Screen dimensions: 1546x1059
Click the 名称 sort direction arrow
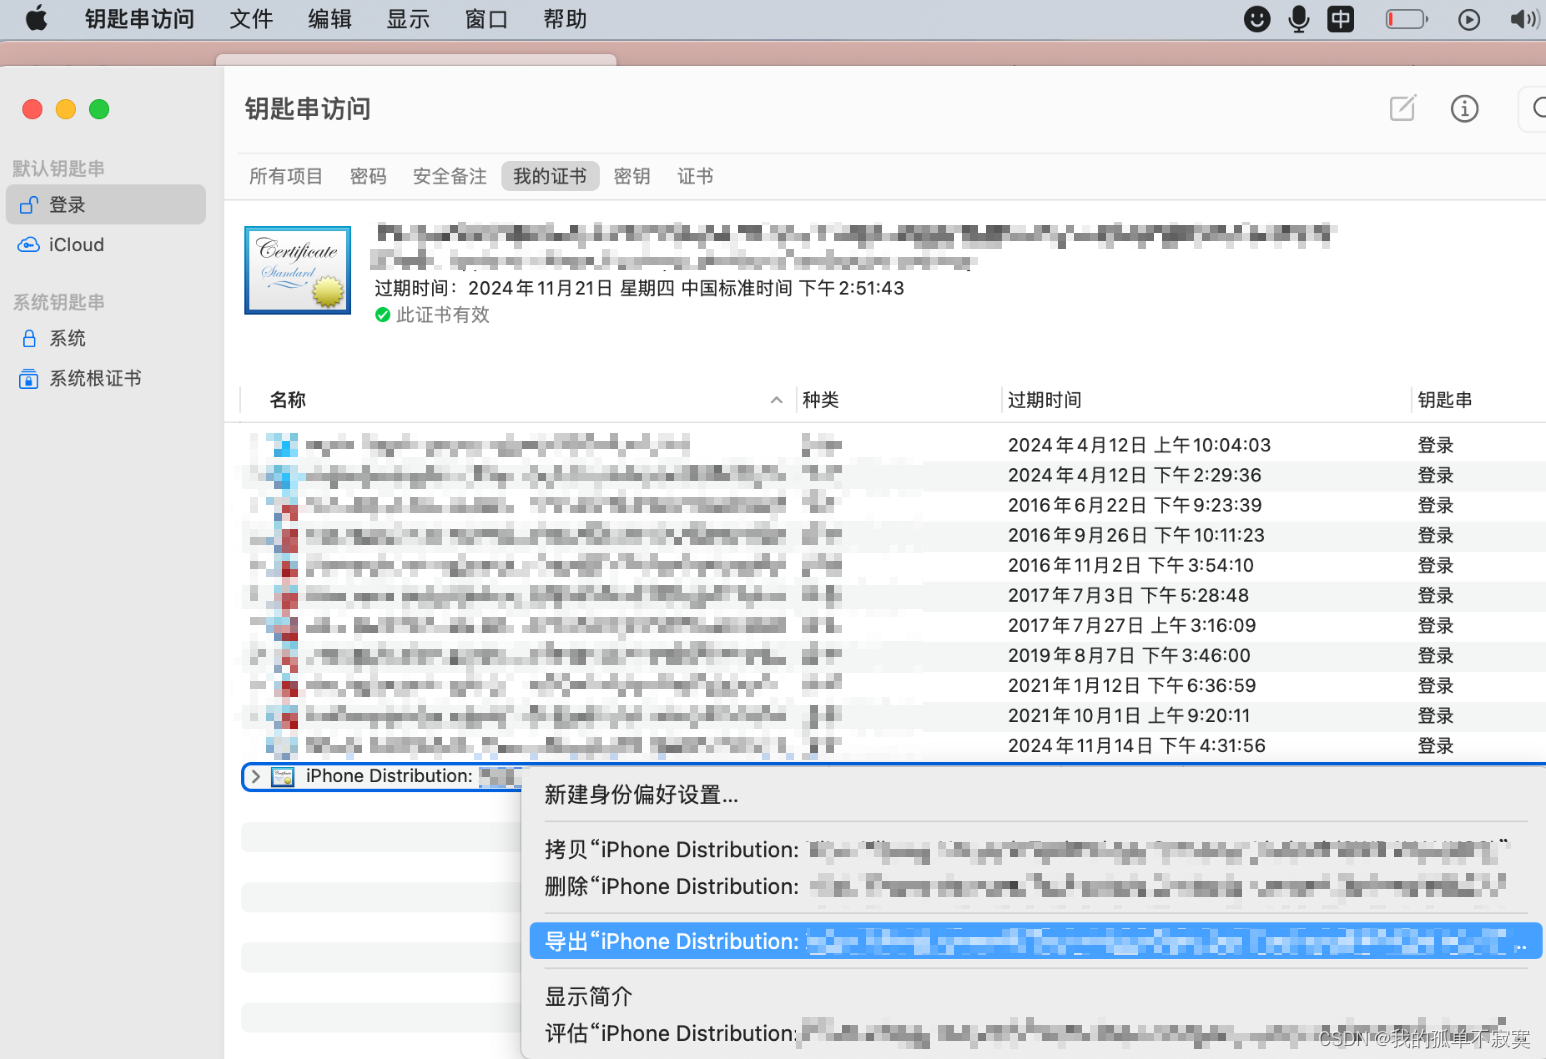coord(776,400)
